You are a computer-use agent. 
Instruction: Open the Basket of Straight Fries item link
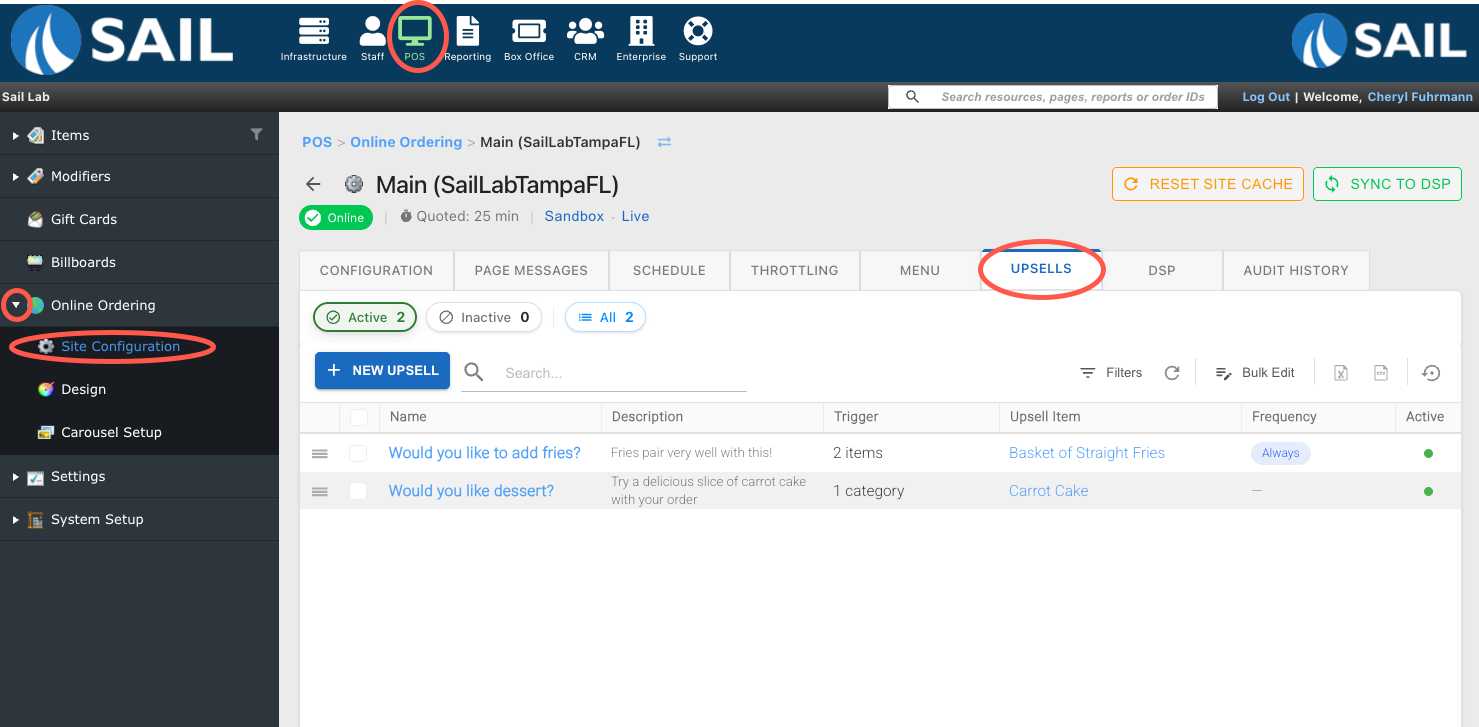click(x=1087, y=453)
